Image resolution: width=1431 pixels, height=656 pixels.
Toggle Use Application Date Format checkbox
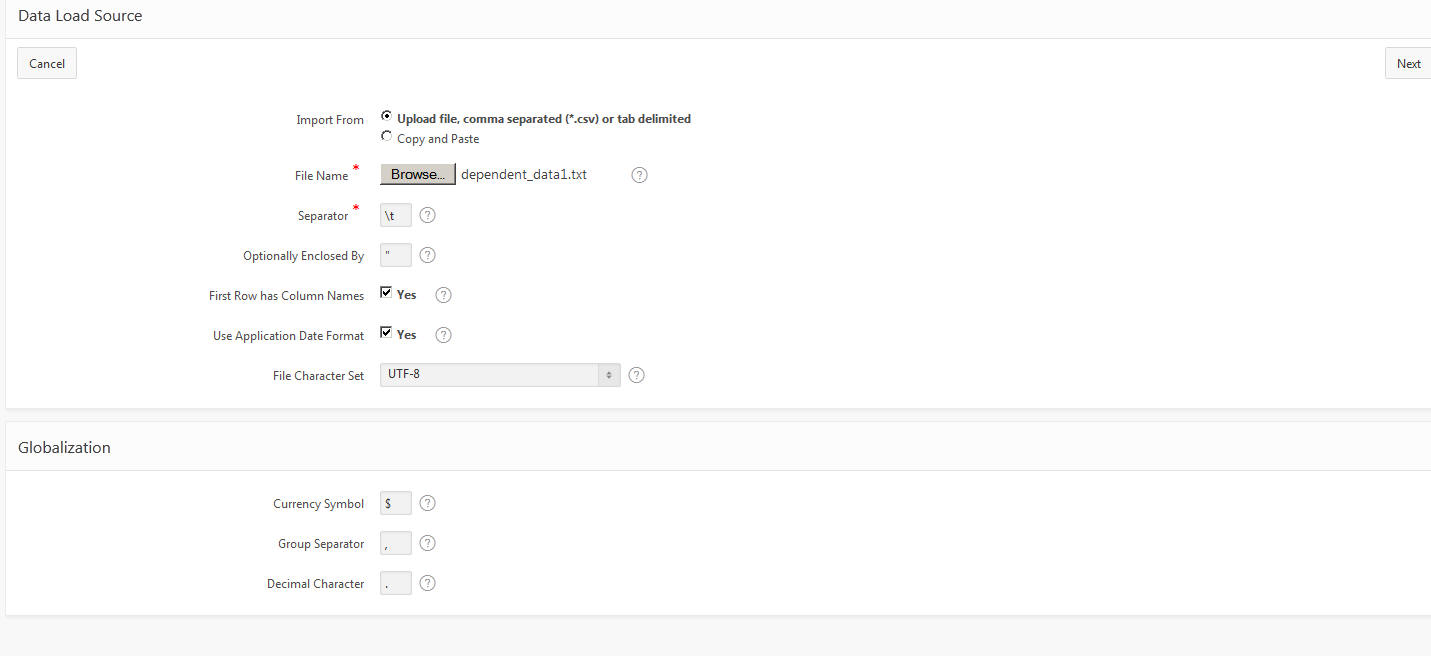point(386,333)
